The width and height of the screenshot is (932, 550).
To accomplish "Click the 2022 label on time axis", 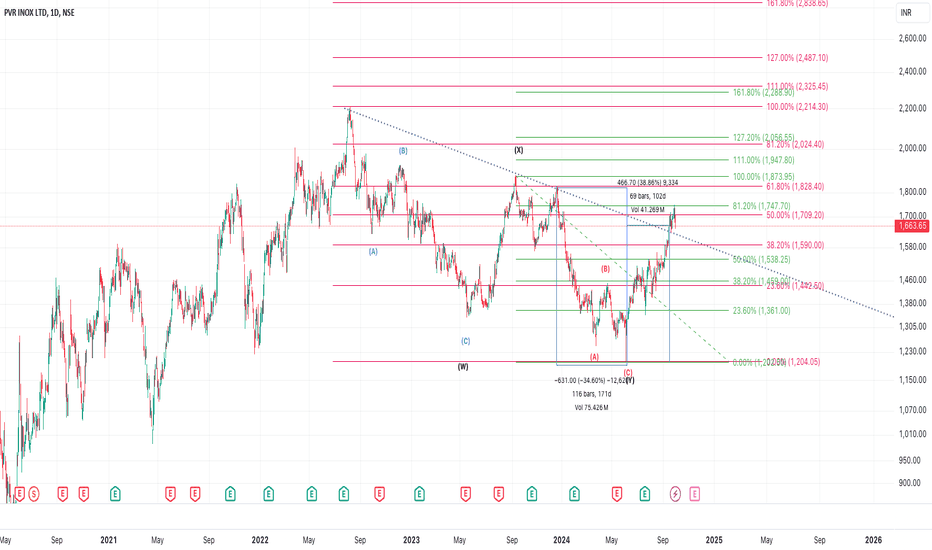I will (260, 540).
